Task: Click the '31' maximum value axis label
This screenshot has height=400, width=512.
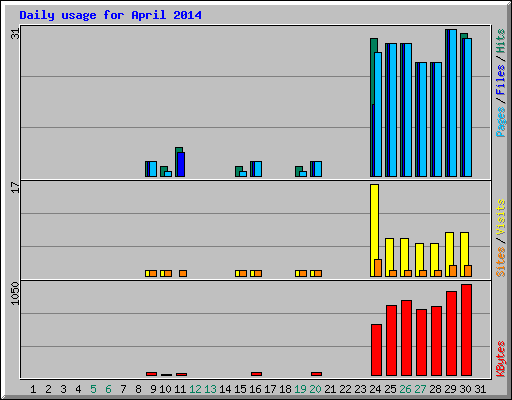Action: [x=15, y=34]
